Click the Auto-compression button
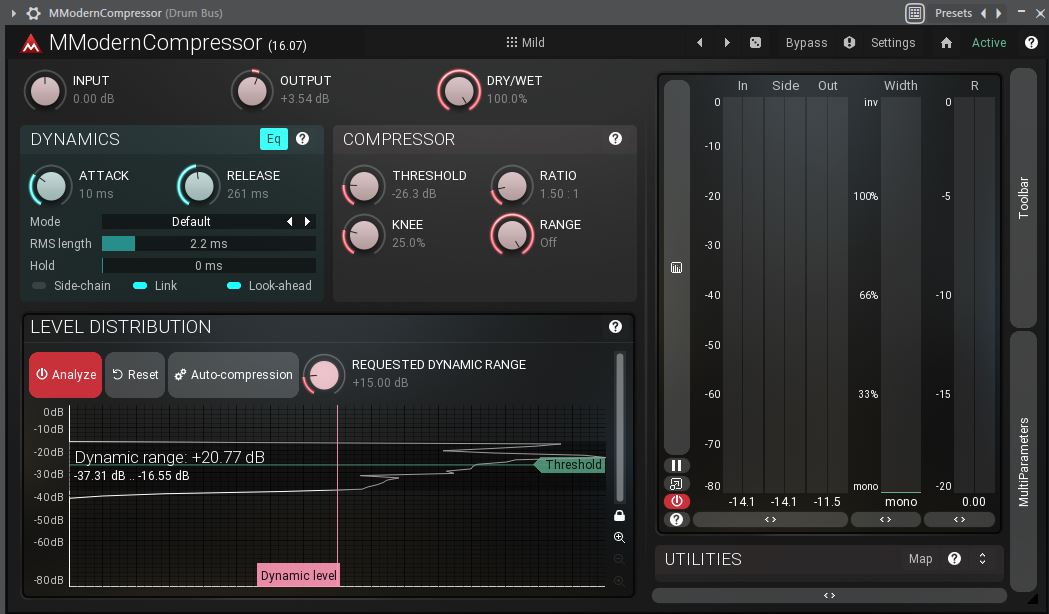 pos(233,375)
